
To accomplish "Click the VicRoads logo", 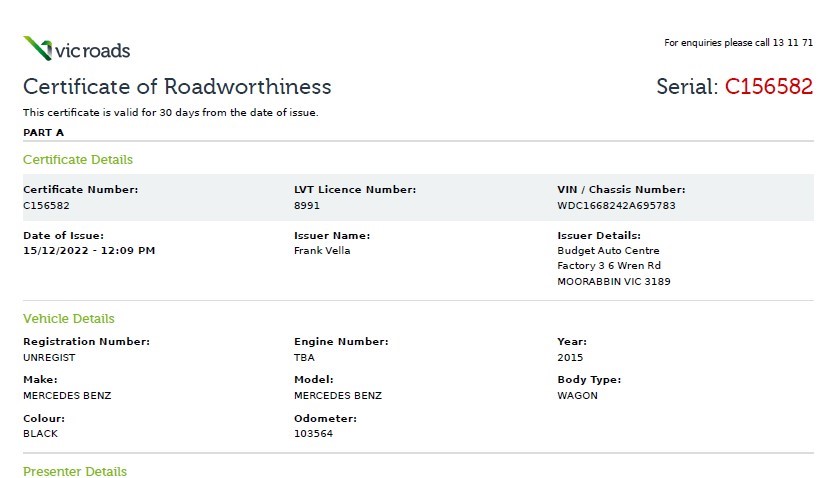I will coord(76,48).
